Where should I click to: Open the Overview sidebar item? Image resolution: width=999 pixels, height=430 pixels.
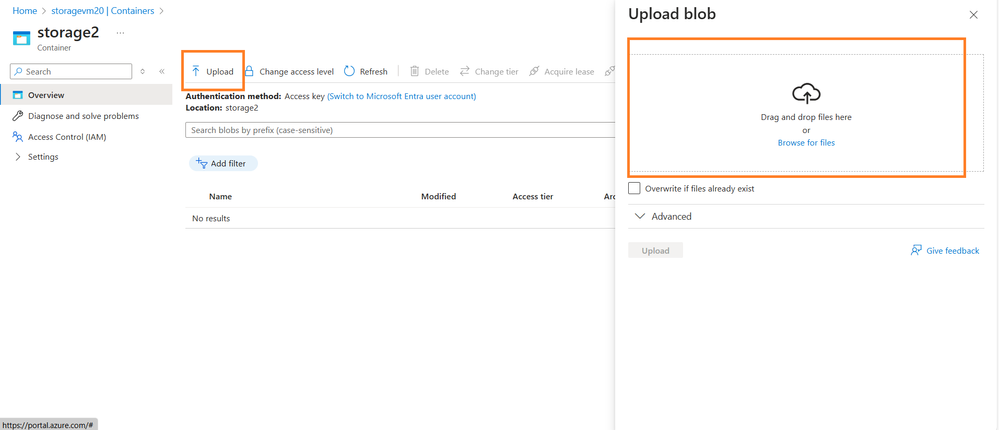[x=86, y=95]
